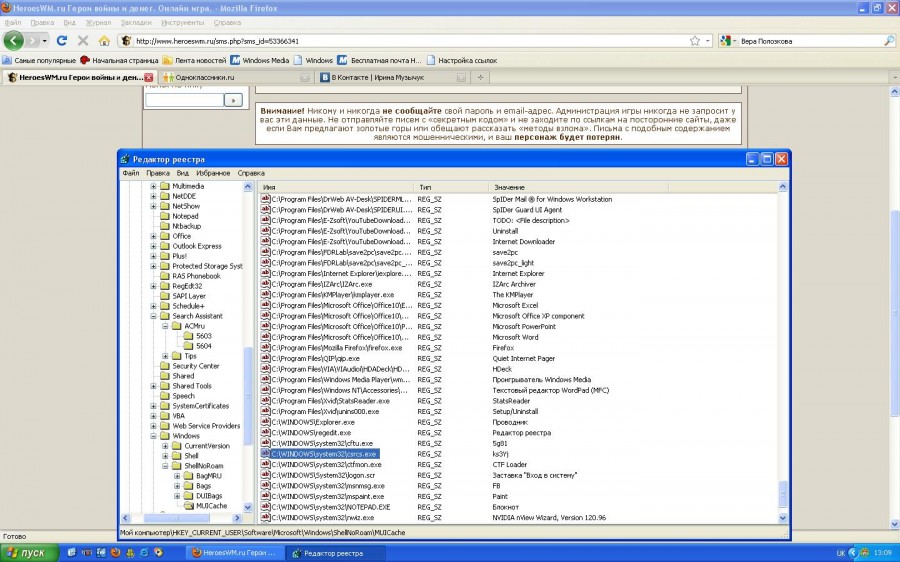This screenshot has height=562, width=900.
Task: Open the Windows пуск start menu
Action: pos(29,553)
